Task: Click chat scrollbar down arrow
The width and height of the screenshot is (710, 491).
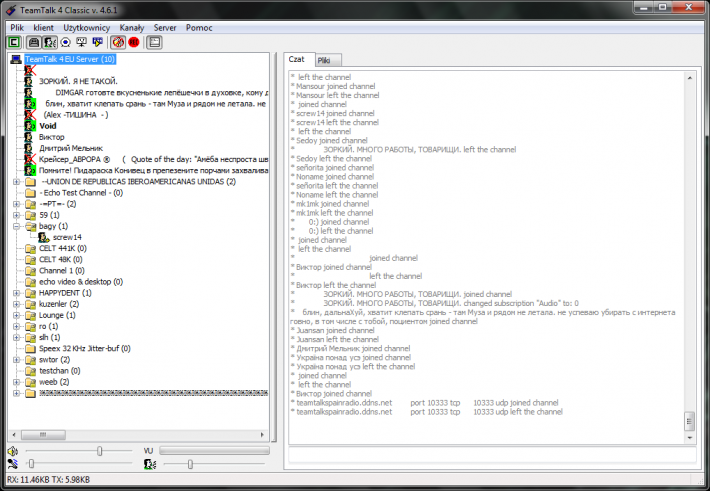Action: [690, 438]
